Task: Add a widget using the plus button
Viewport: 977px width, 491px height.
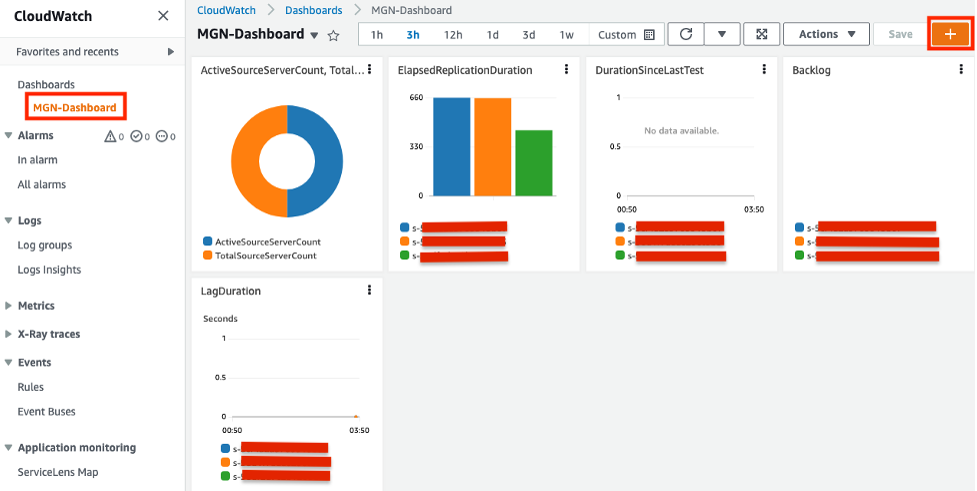Action: coord(950,34)
